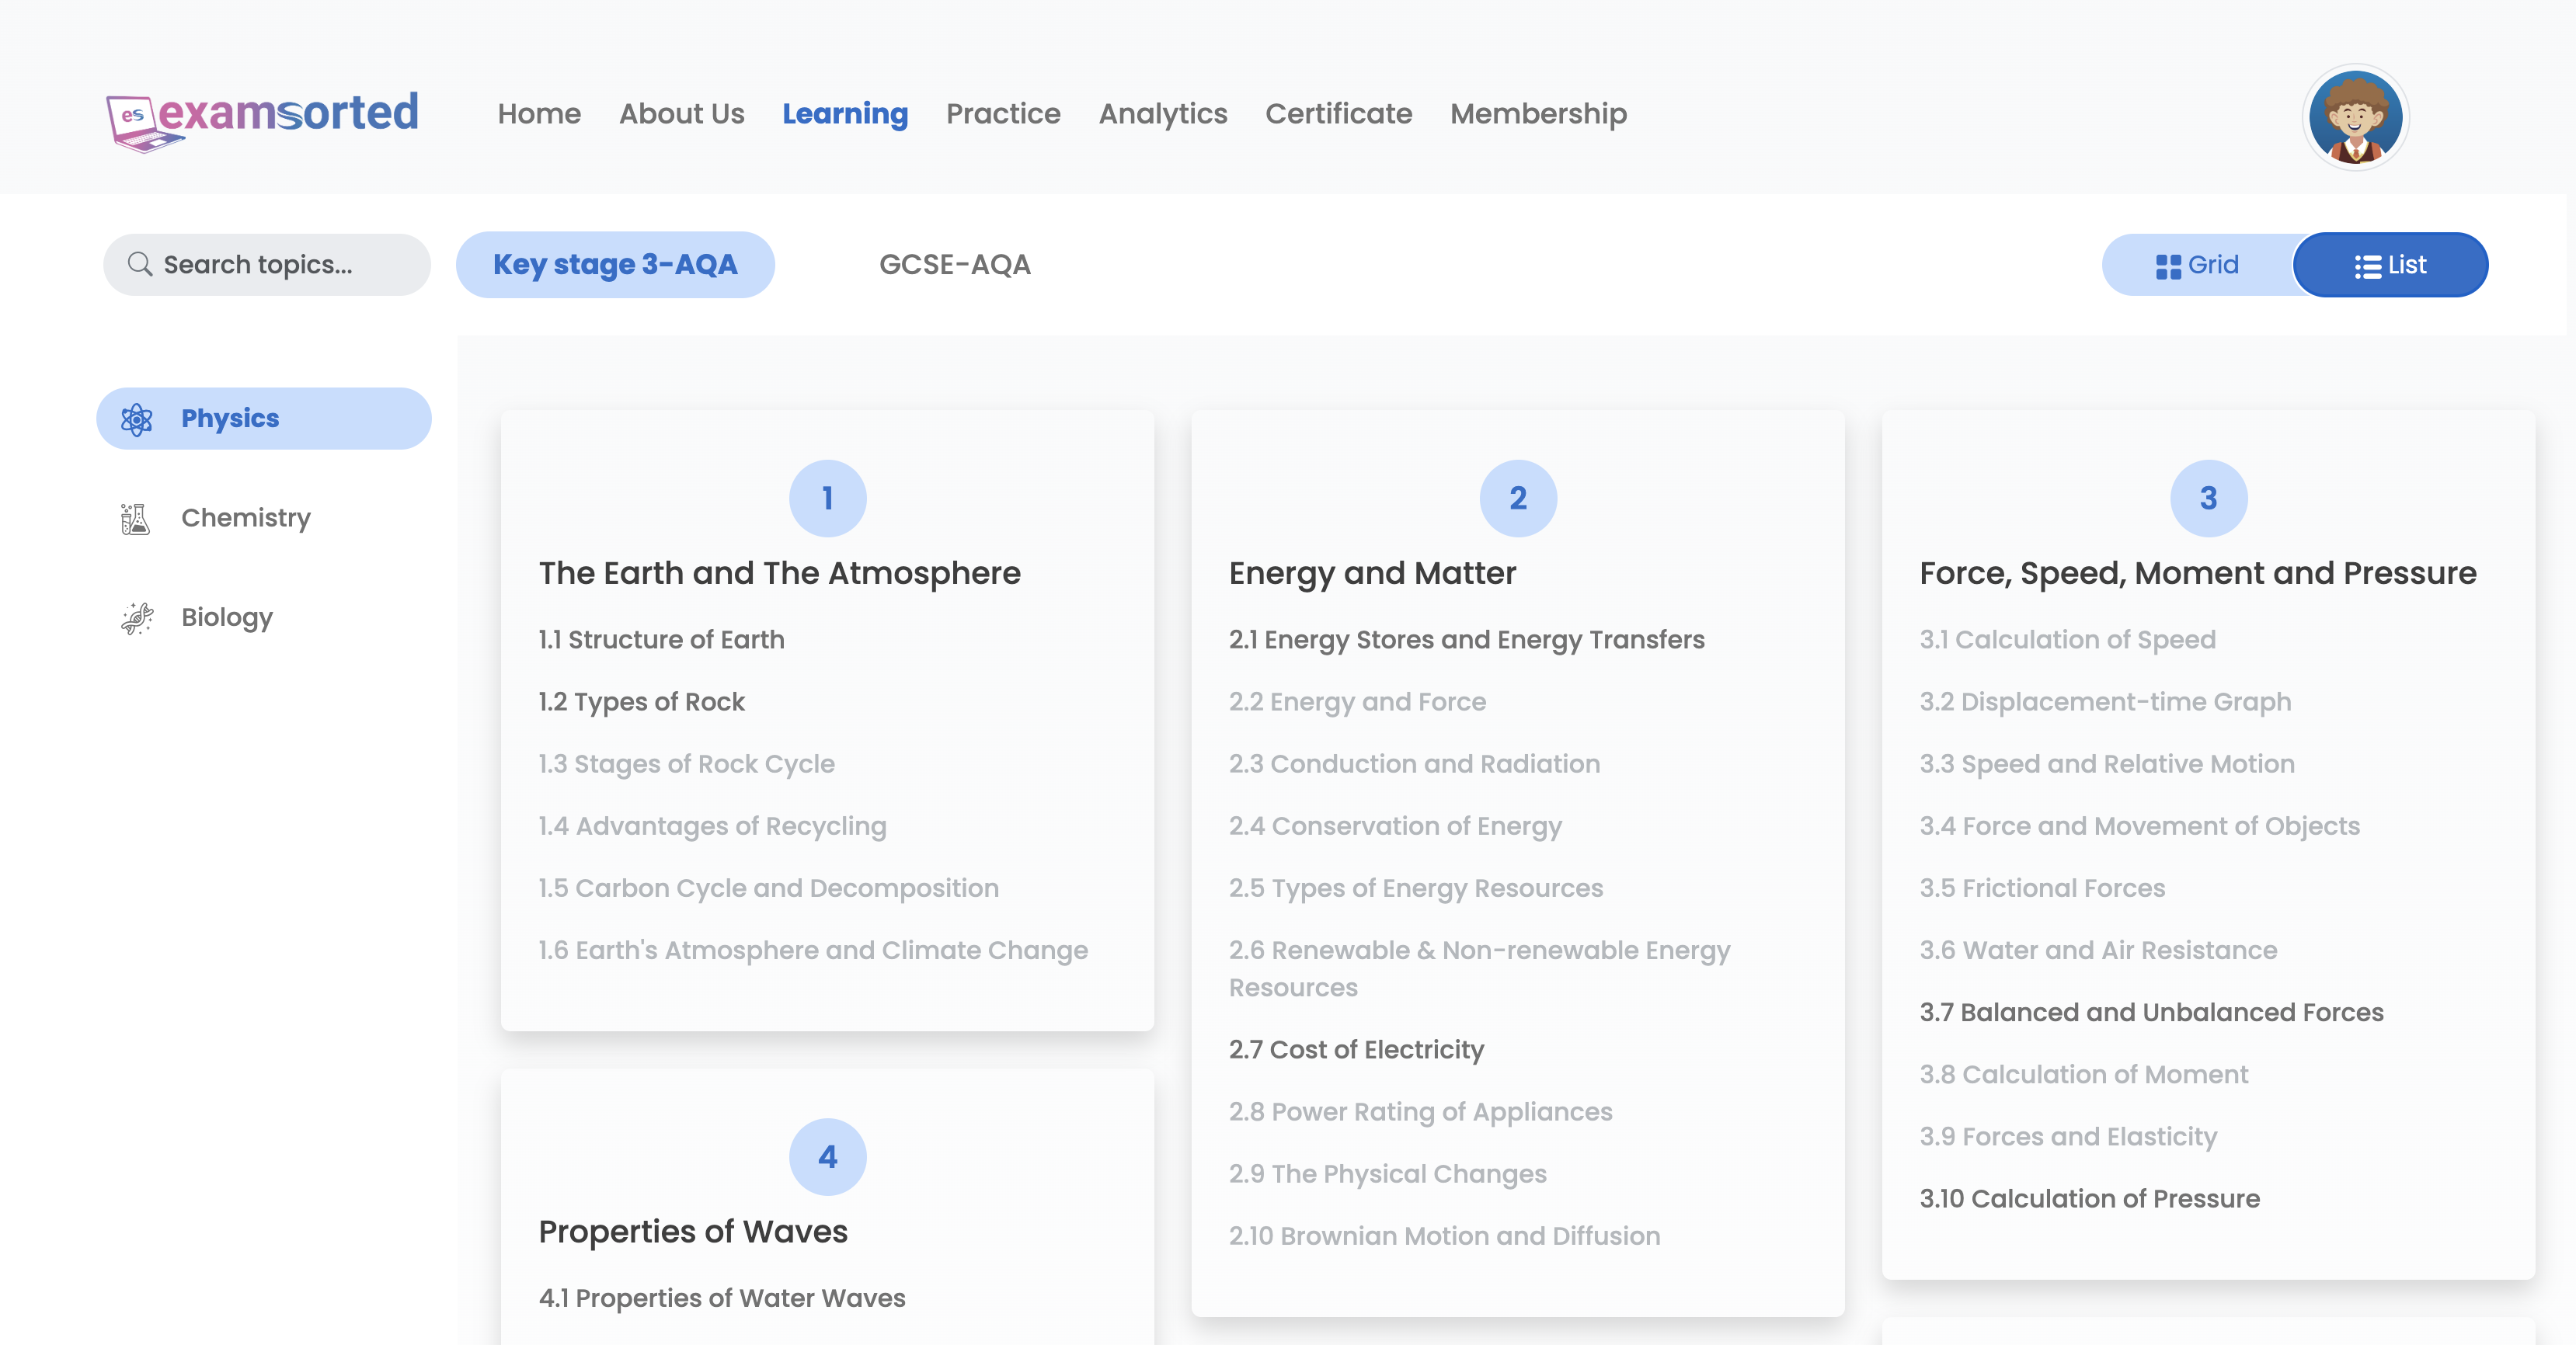Click the Properties of Waves heading

click(x=692, y=1231)
